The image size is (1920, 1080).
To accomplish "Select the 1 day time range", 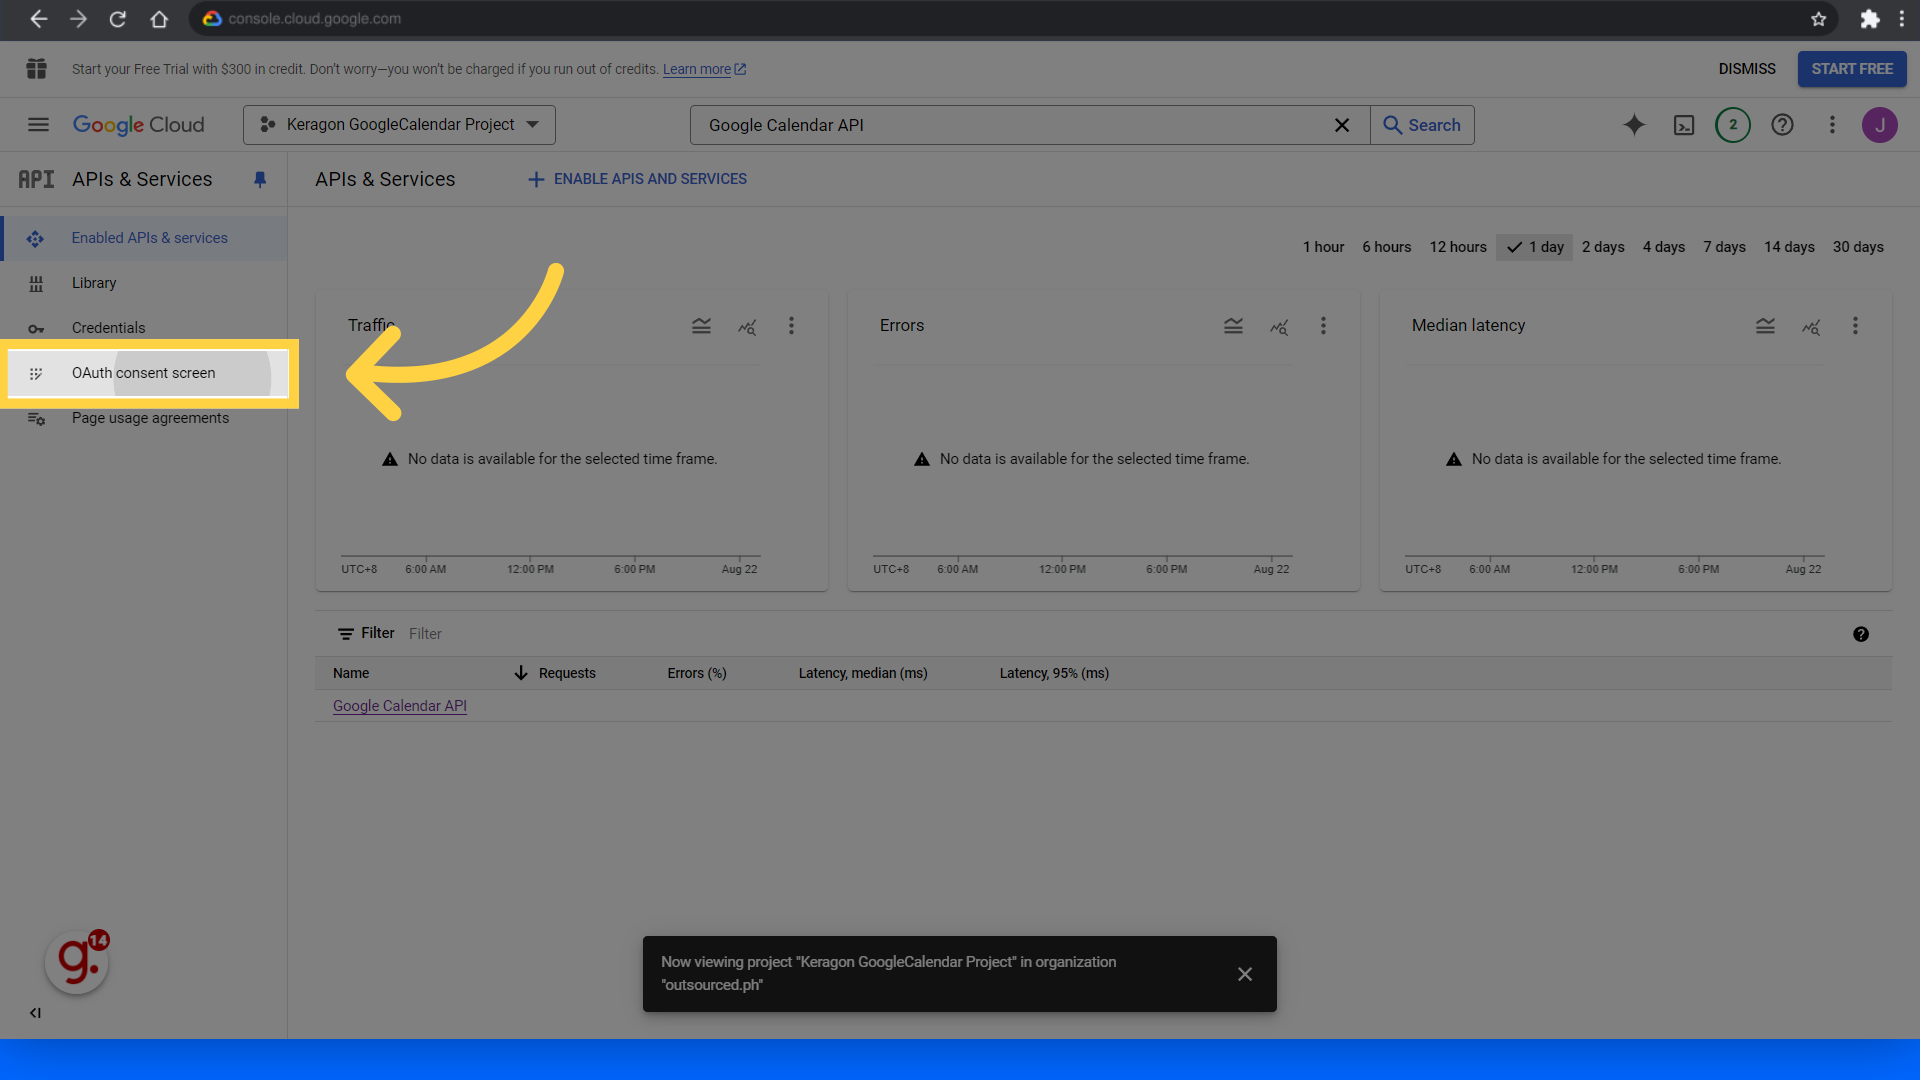I will click(x=1535, y=247).
